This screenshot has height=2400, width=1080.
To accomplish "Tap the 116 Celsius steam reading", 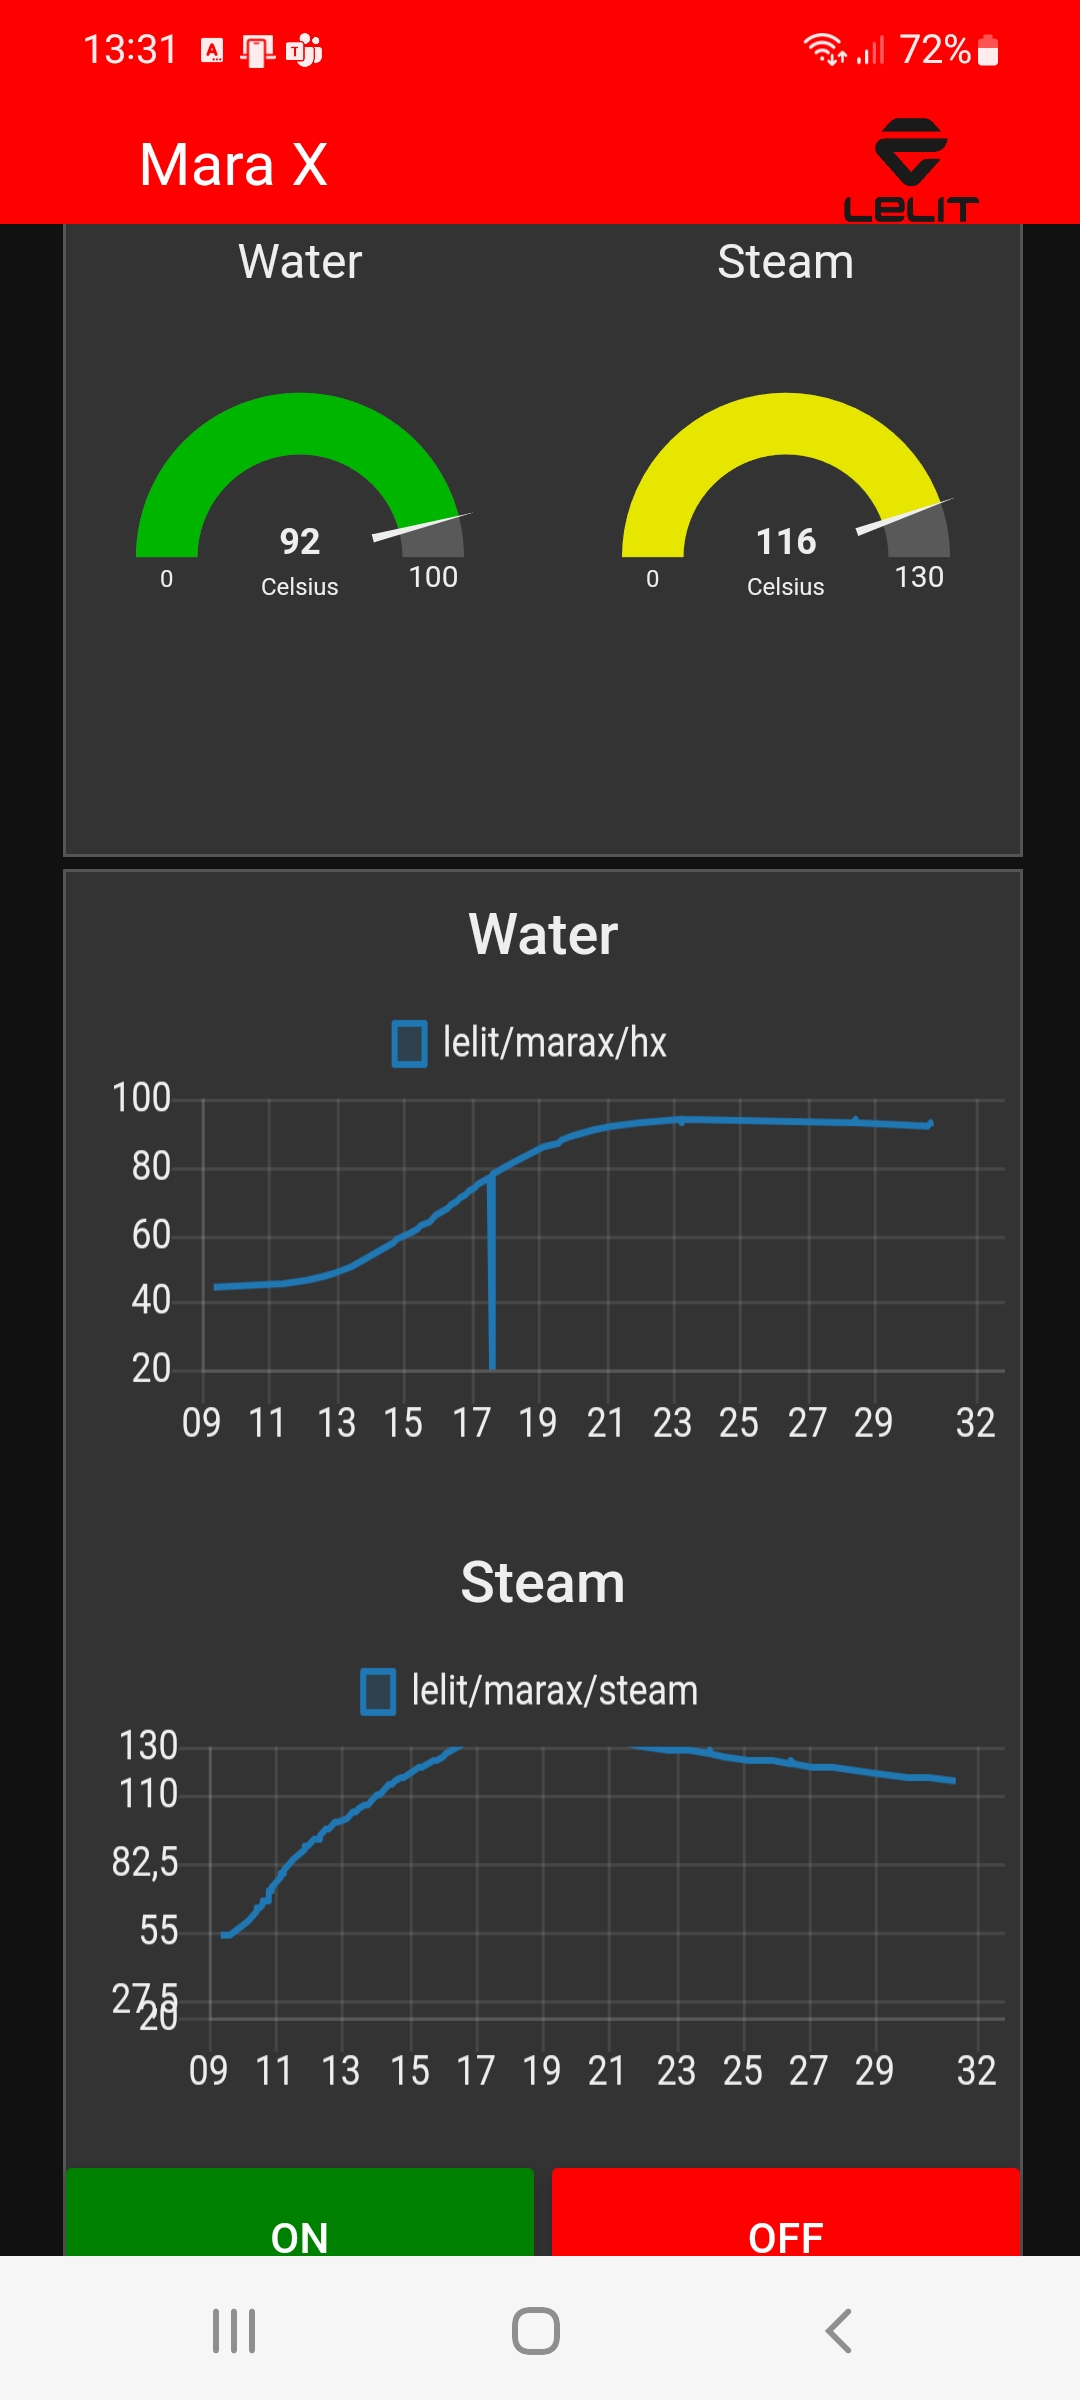I will click(786, 542).
